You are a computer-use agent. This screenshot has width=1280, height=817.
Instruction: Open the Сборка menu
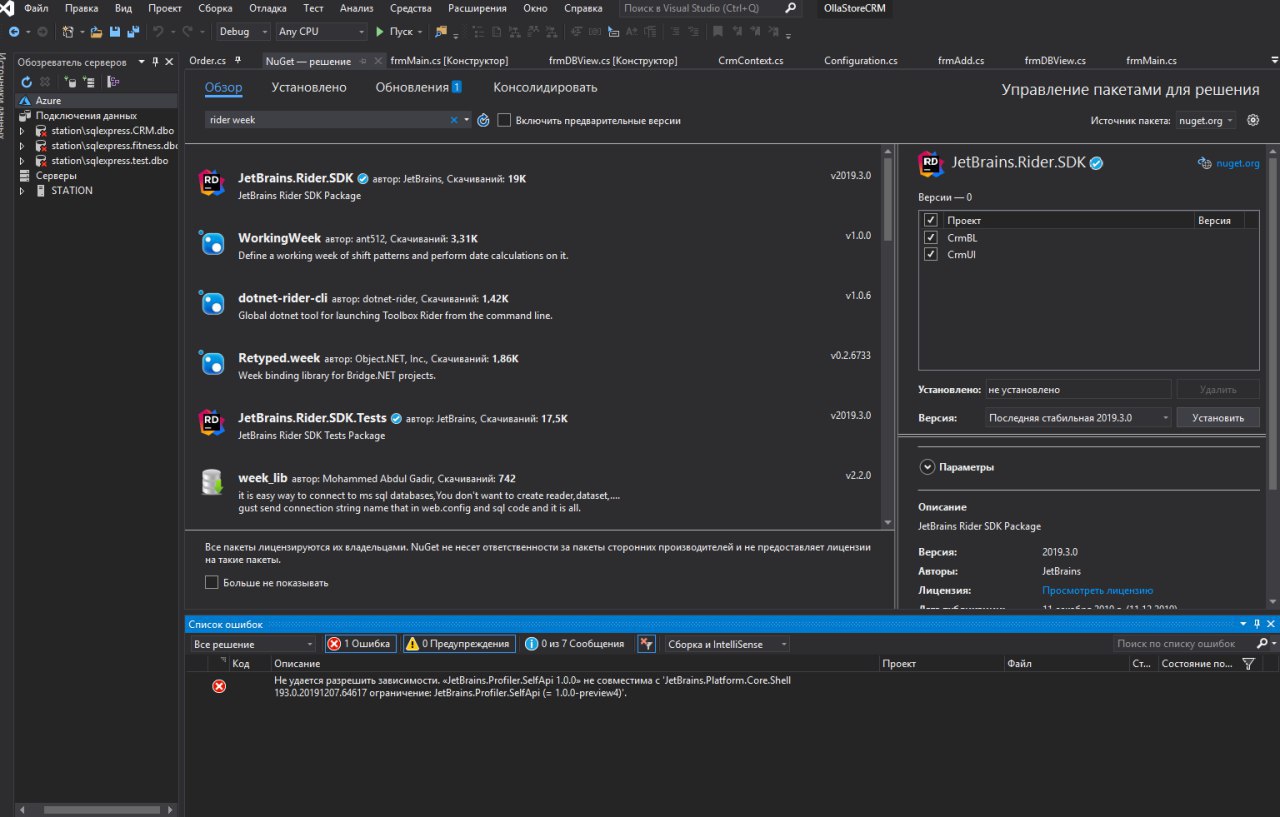(215, 8)
